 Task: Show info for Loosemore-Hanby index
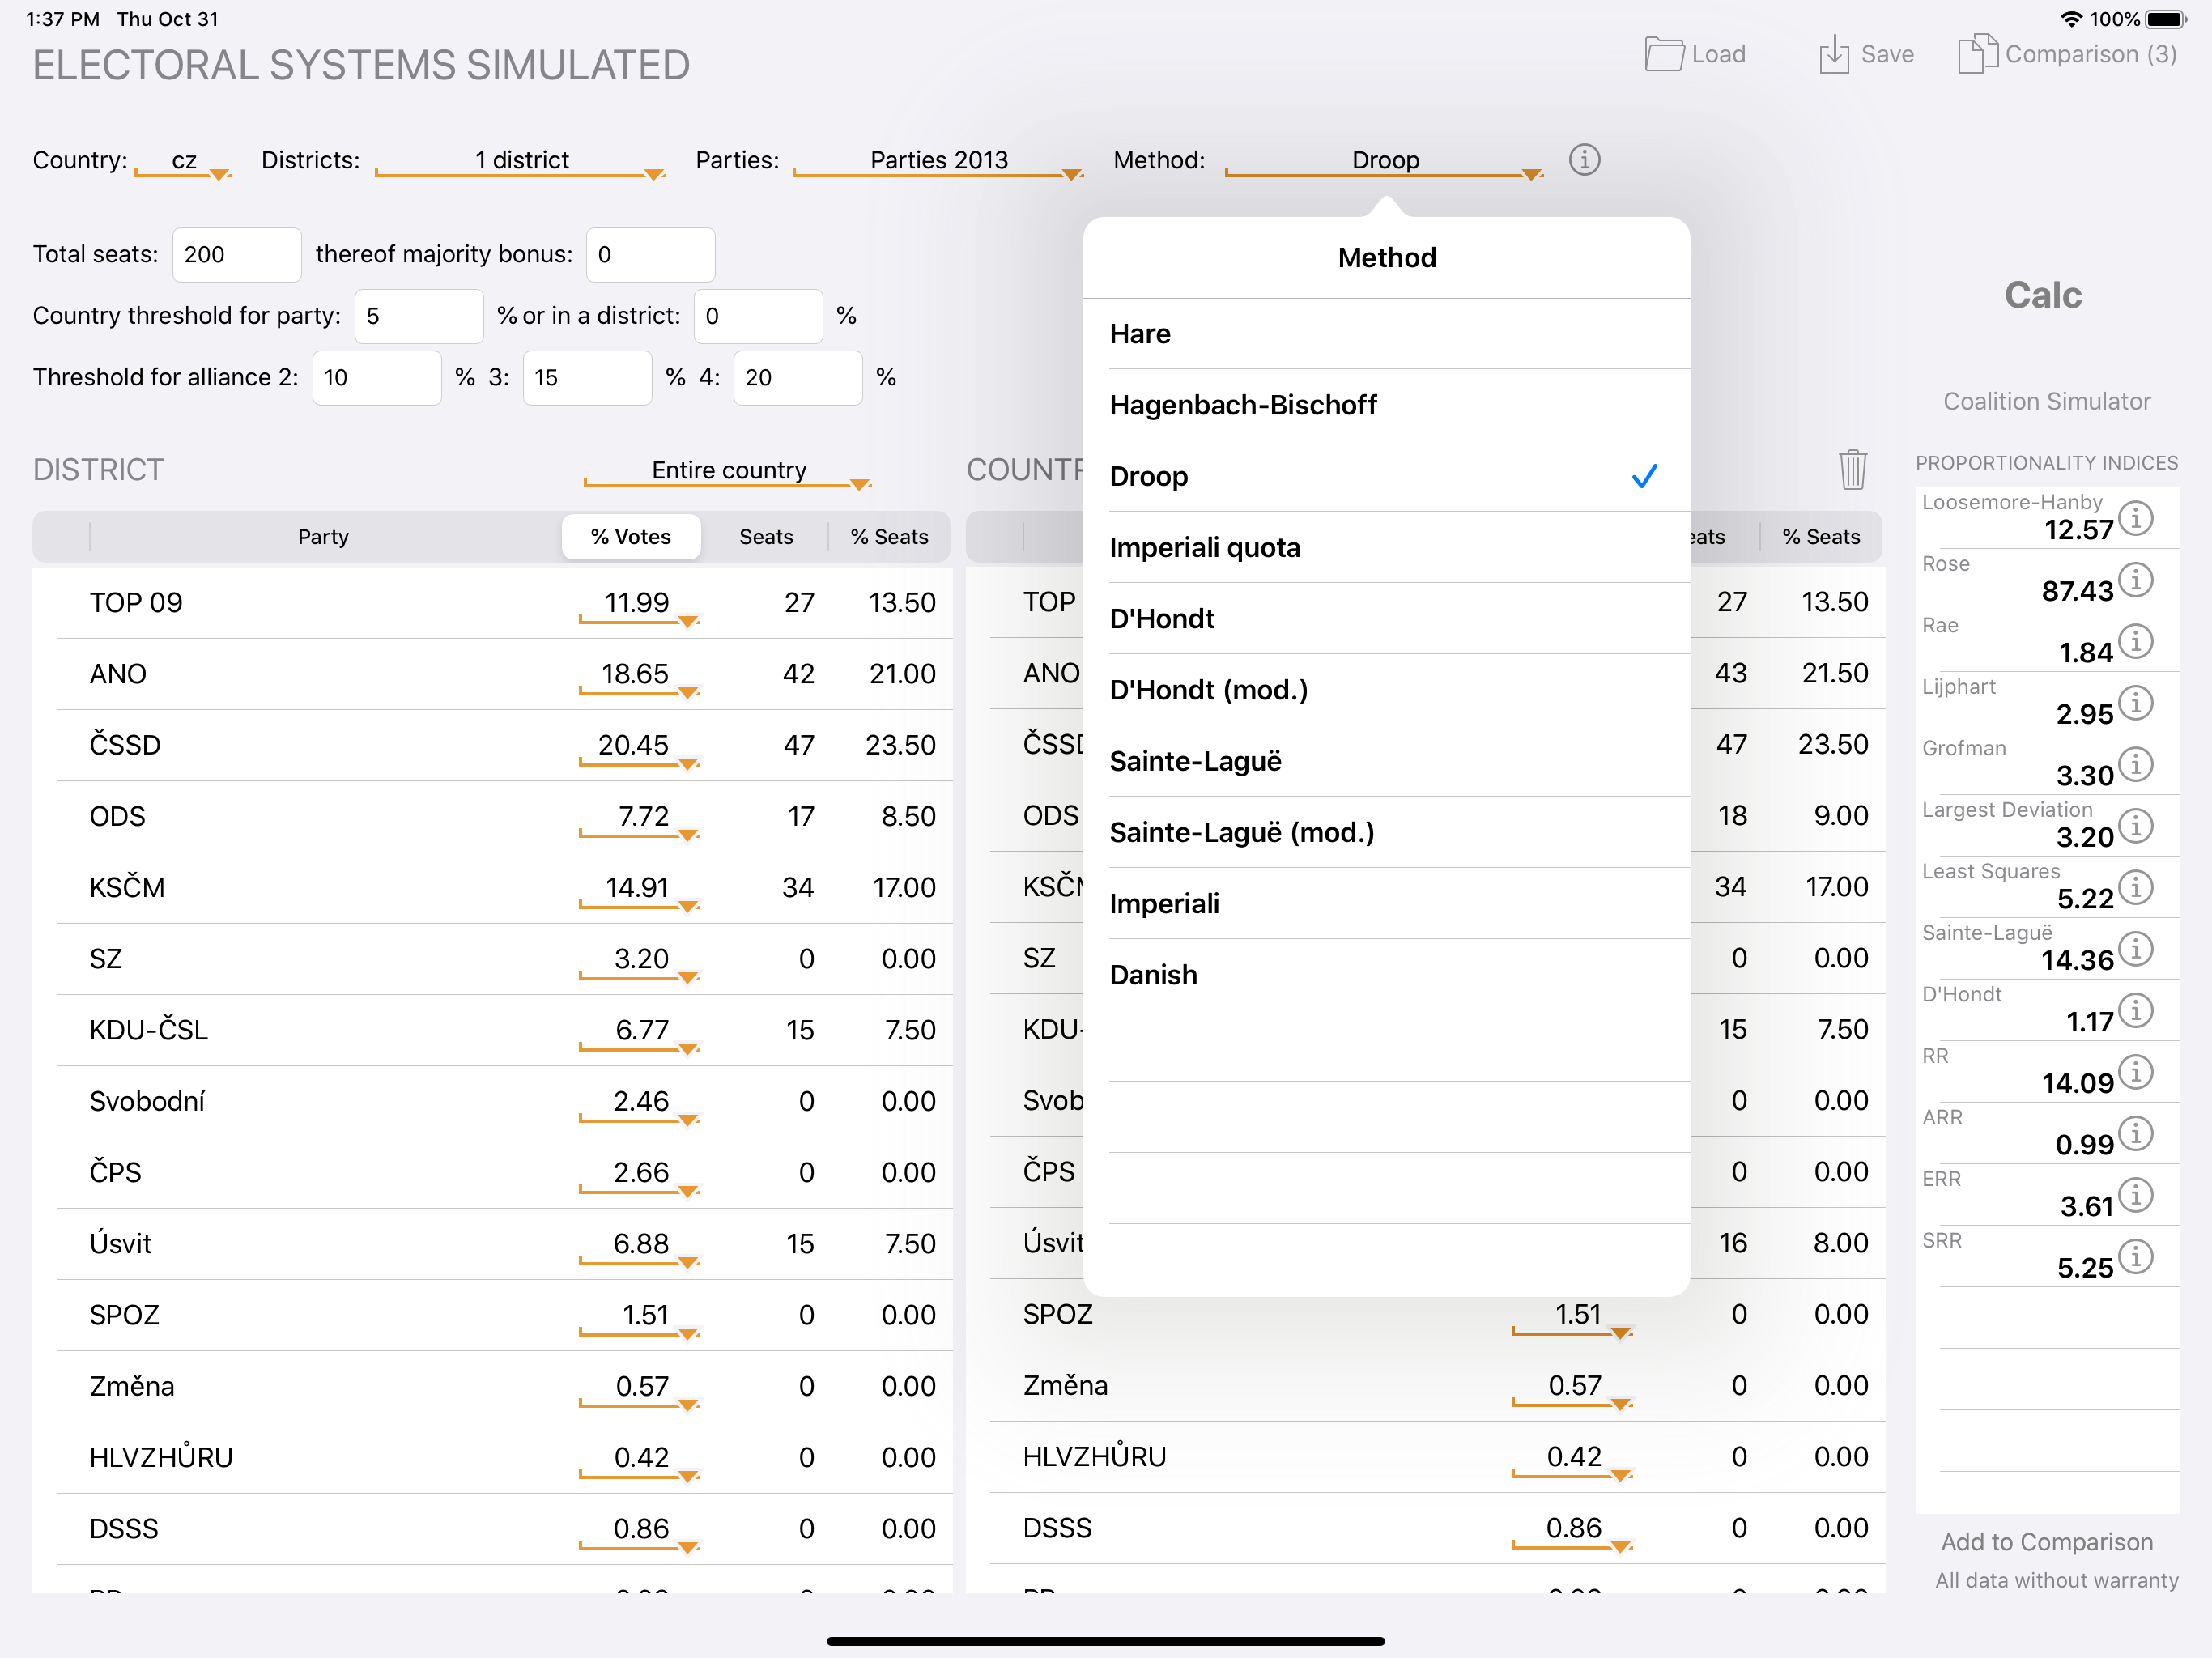[x=2136, y=518]
